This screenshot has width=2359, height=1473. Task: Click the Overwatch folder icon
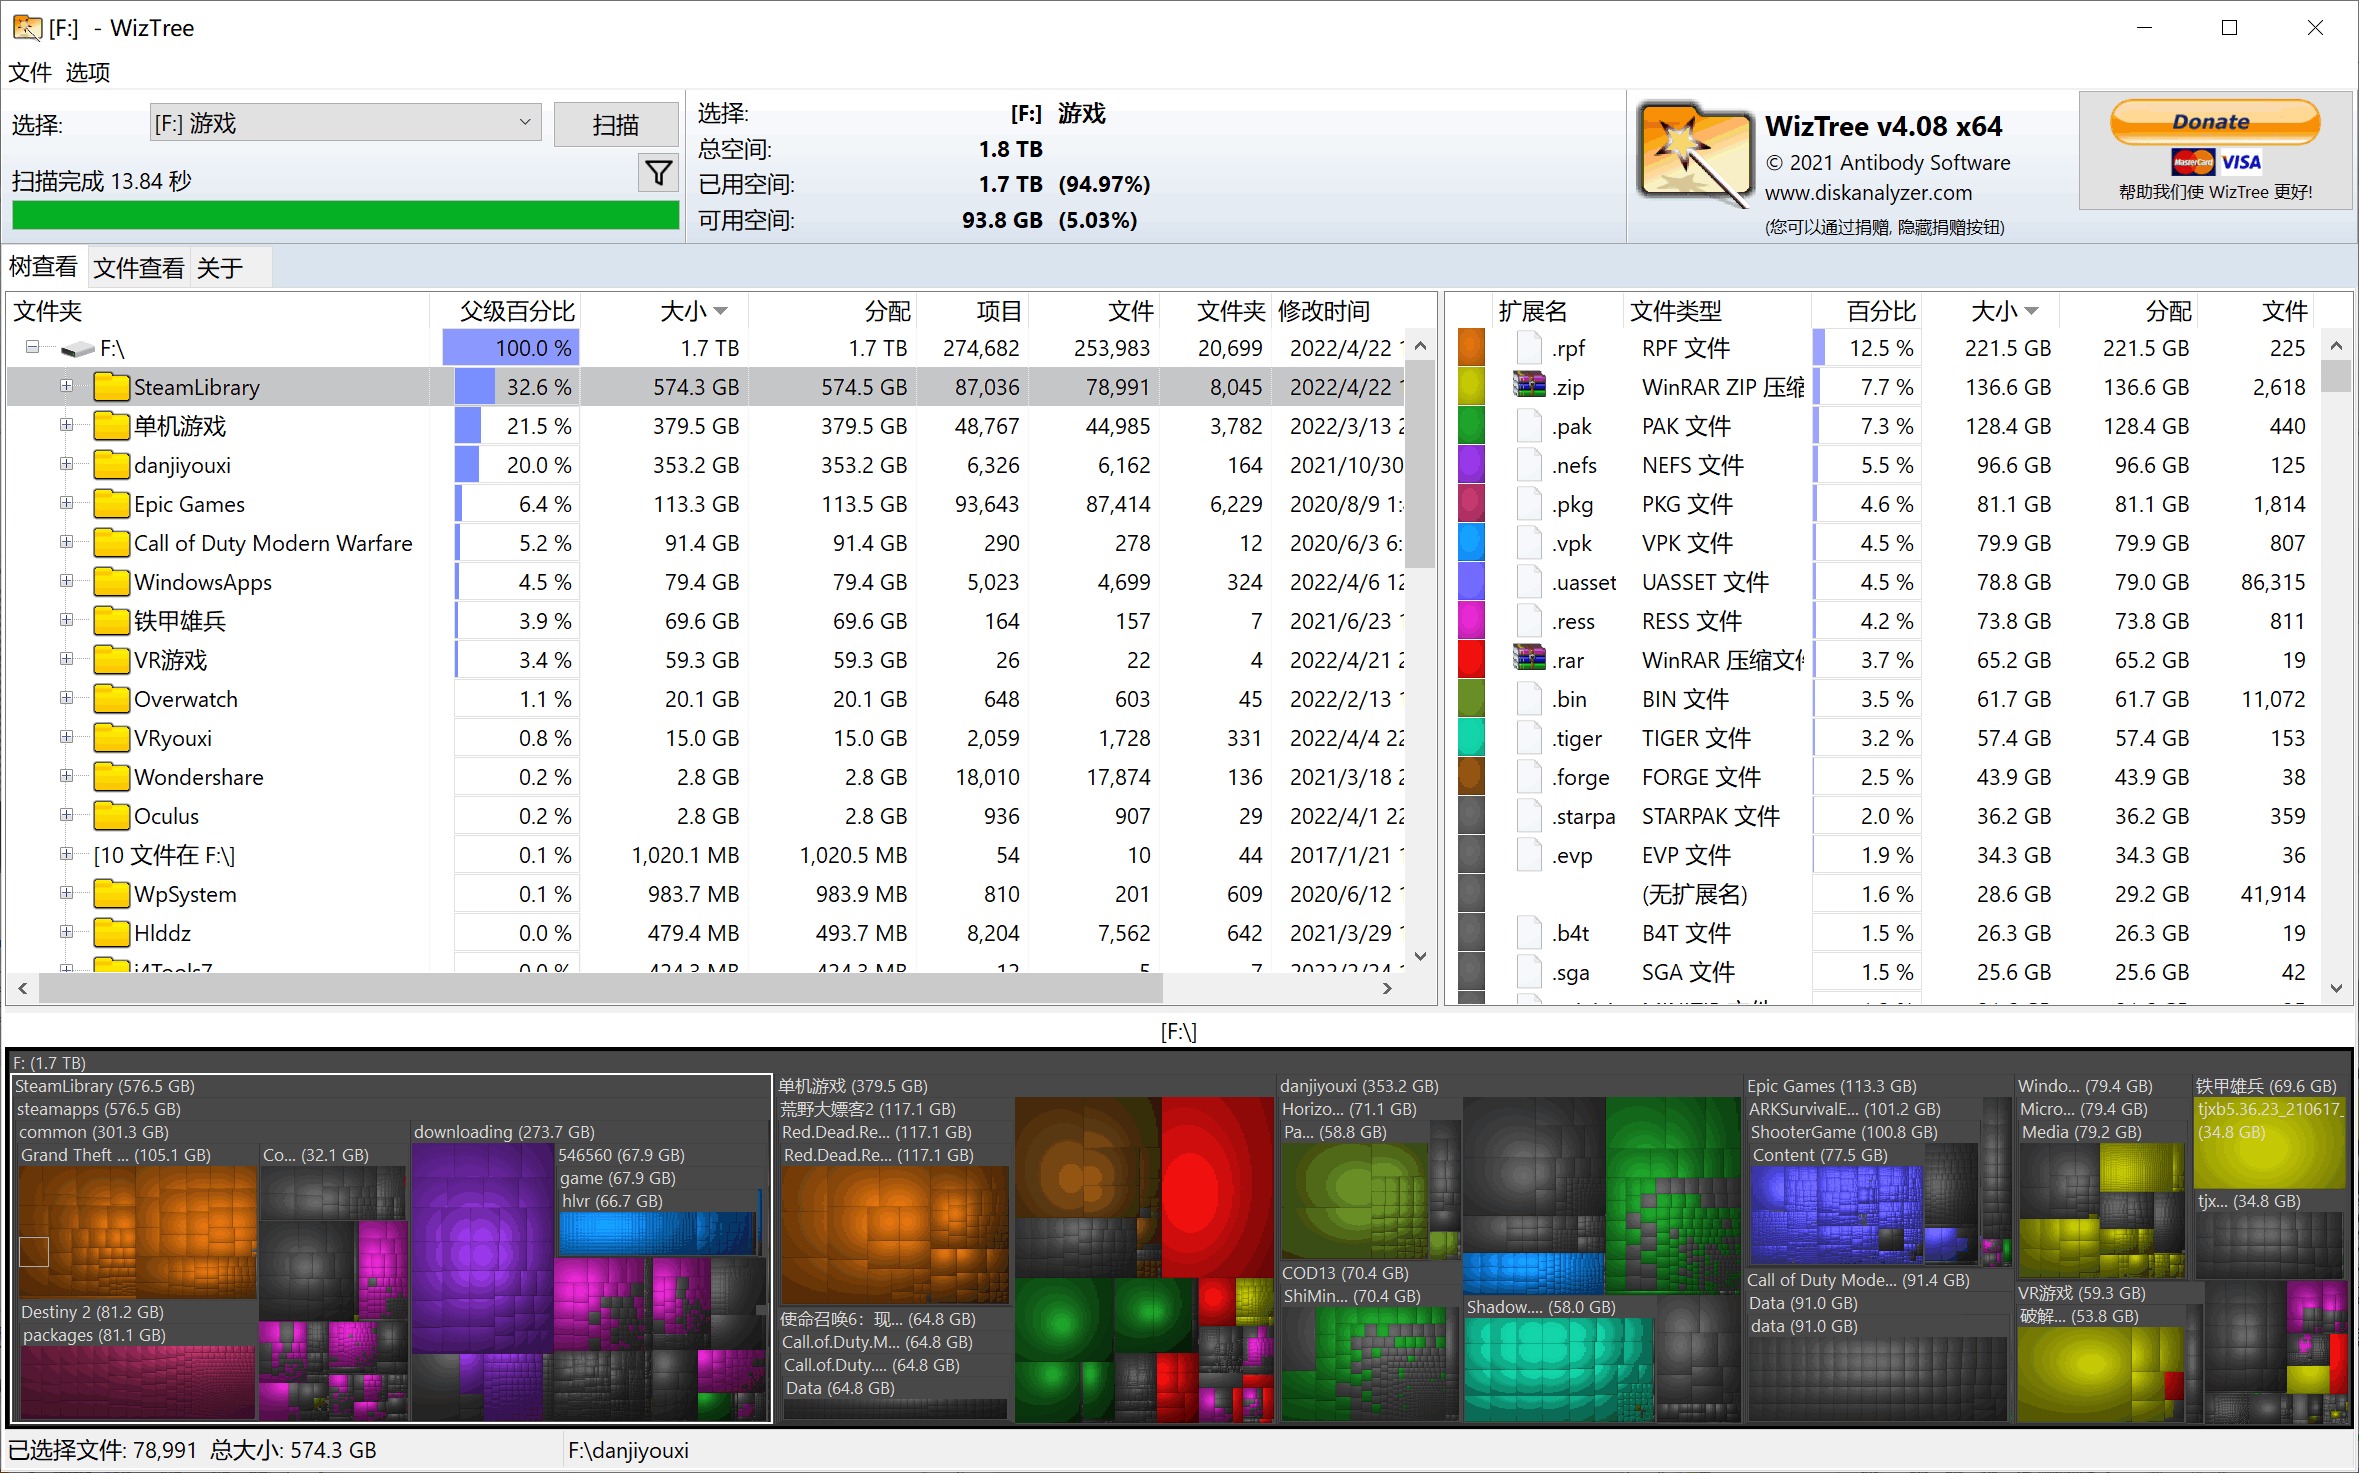[111, 699]
